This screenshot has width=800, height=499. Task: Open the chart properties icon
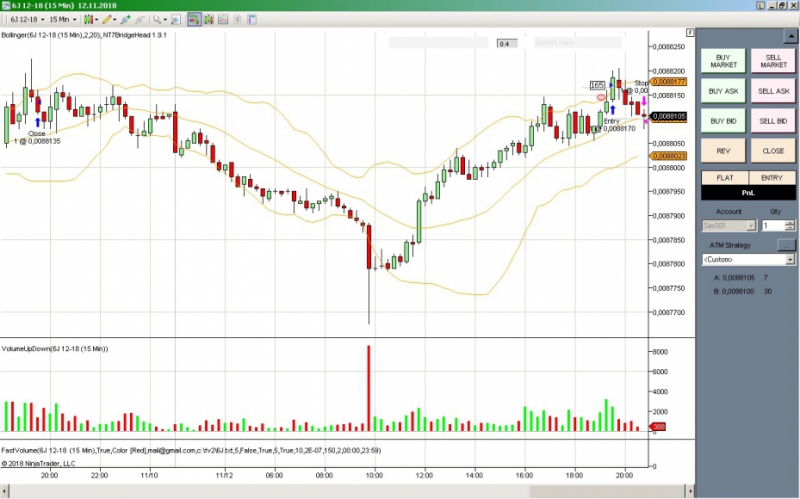point(252,19)
